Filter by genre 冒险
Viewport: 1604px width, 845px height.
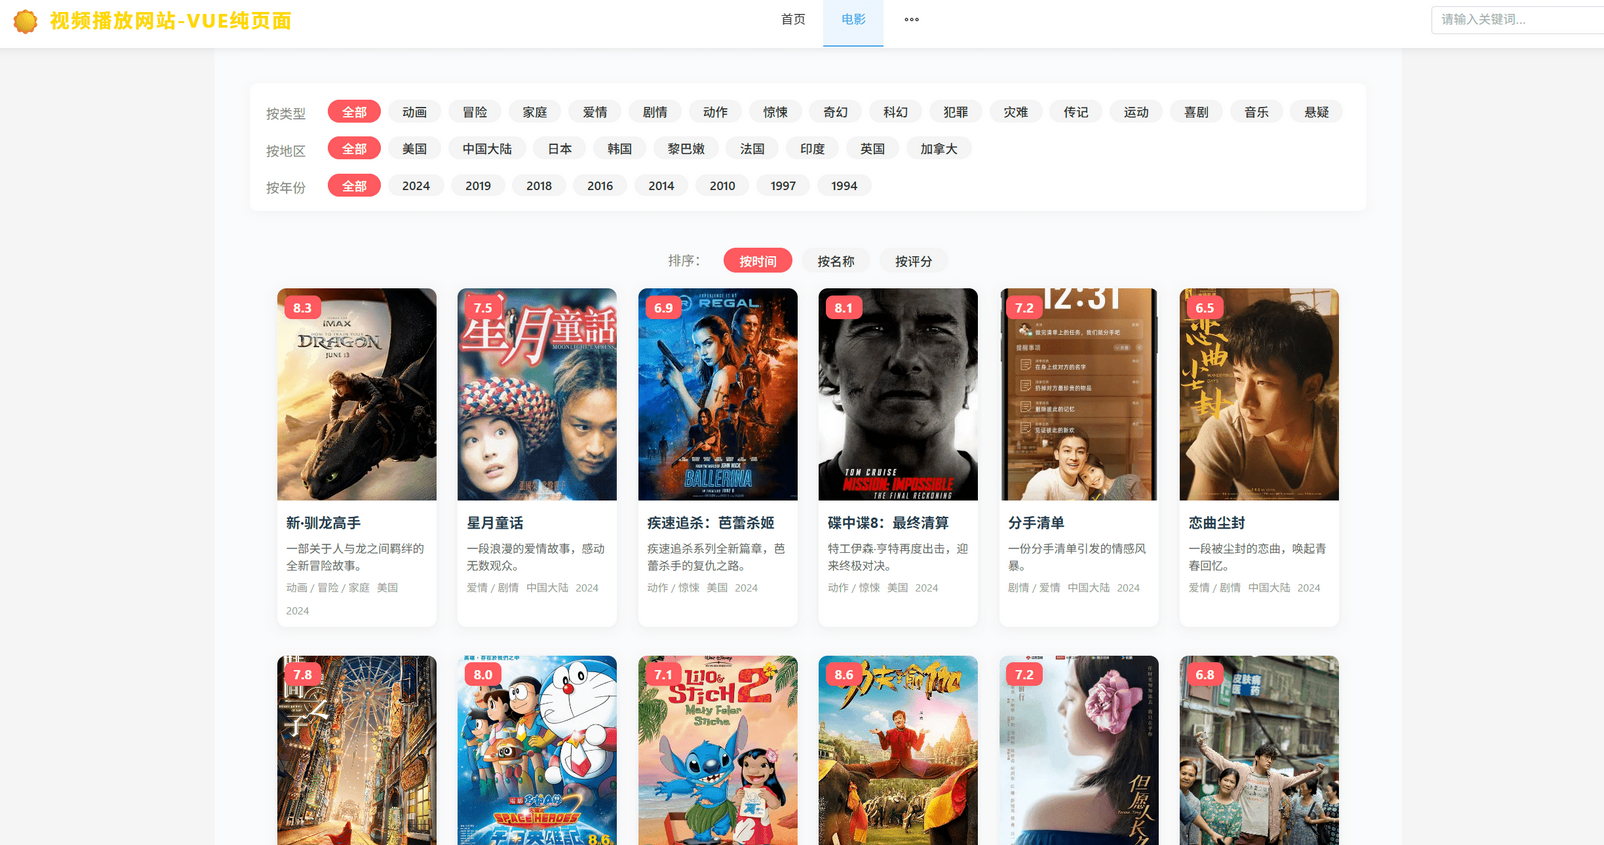click(475, 112)
